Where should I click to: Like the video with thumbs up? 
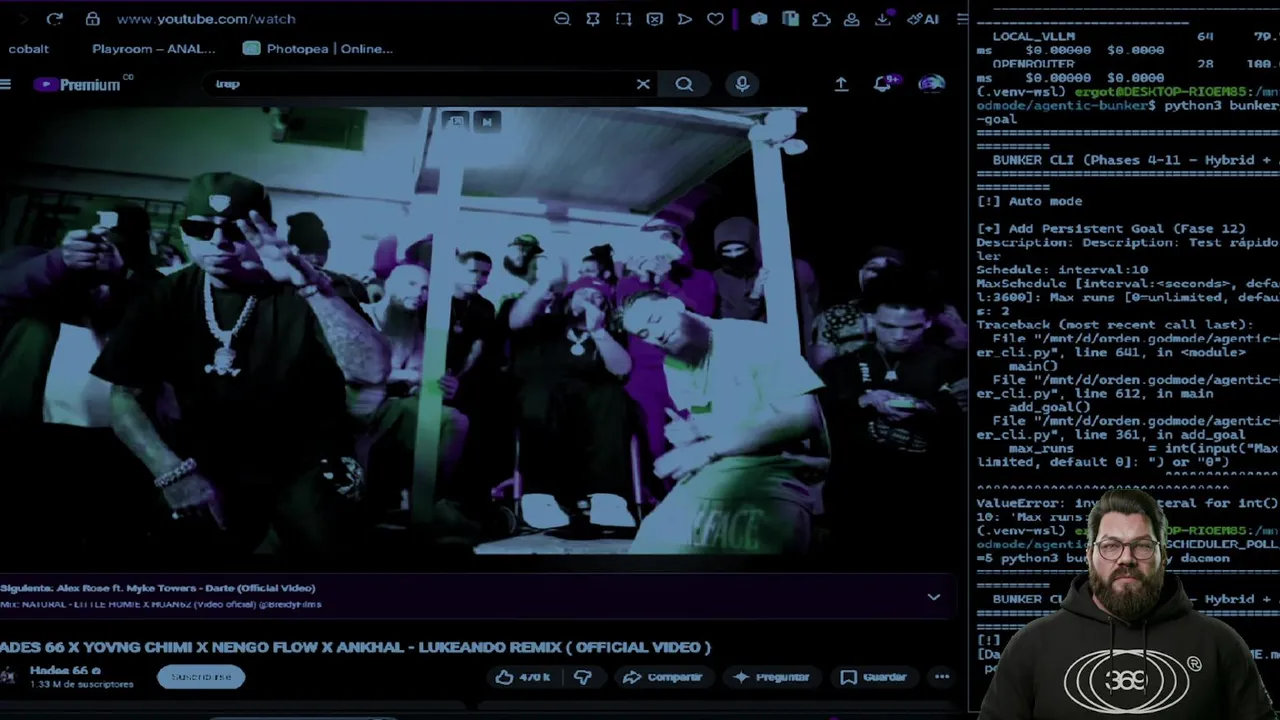point(523,677)
